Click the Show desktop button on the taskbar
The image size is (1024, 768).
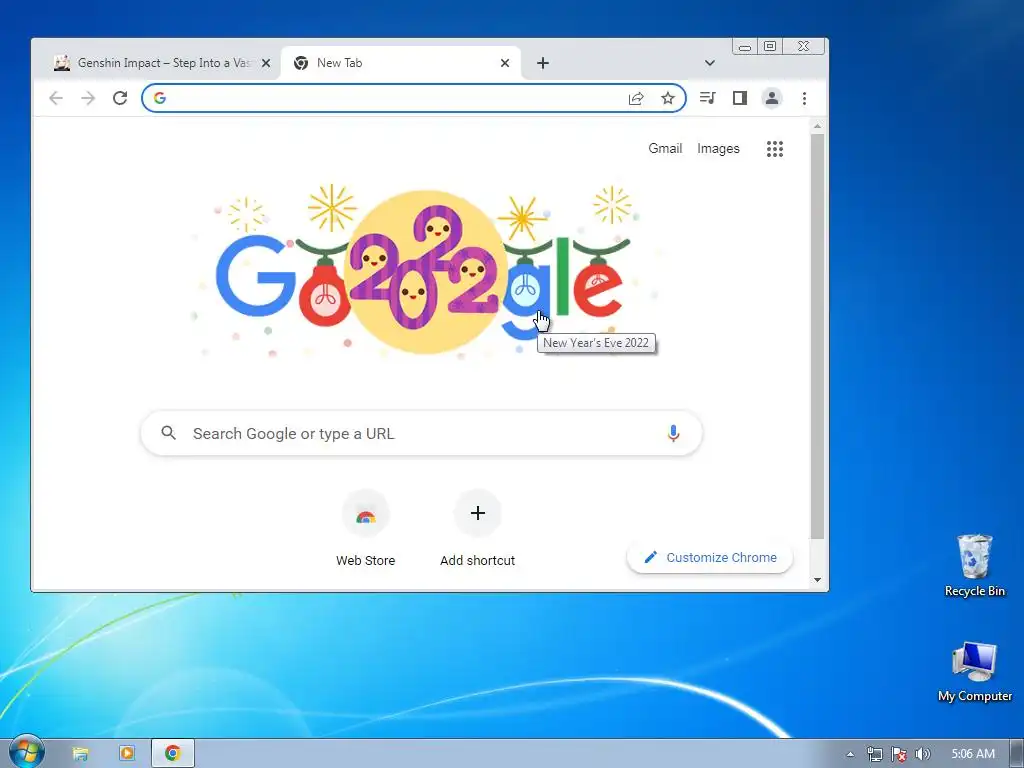(1017, 754)
